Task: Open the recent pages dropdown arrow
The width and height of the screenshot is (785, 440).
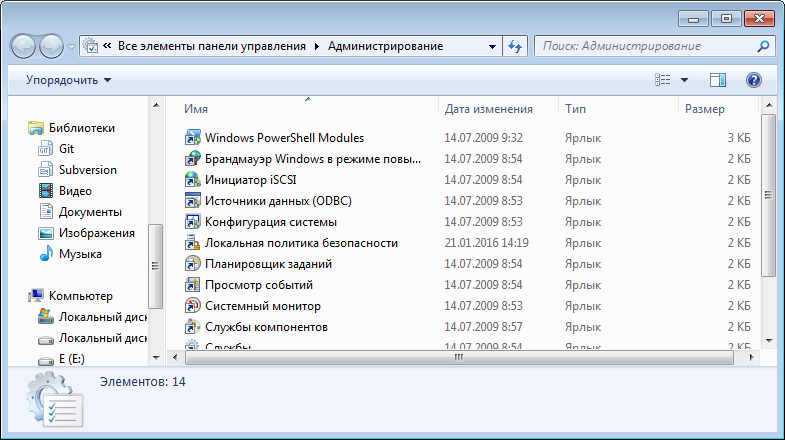Action: click(x=71, y=47)
